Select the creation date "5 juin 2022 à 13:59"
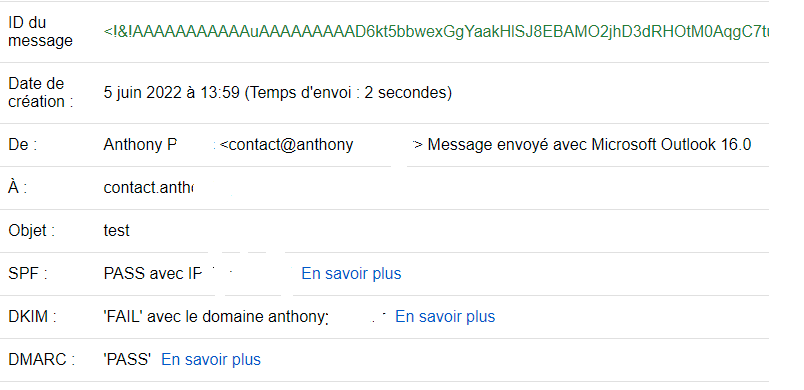 coord(172,93)
